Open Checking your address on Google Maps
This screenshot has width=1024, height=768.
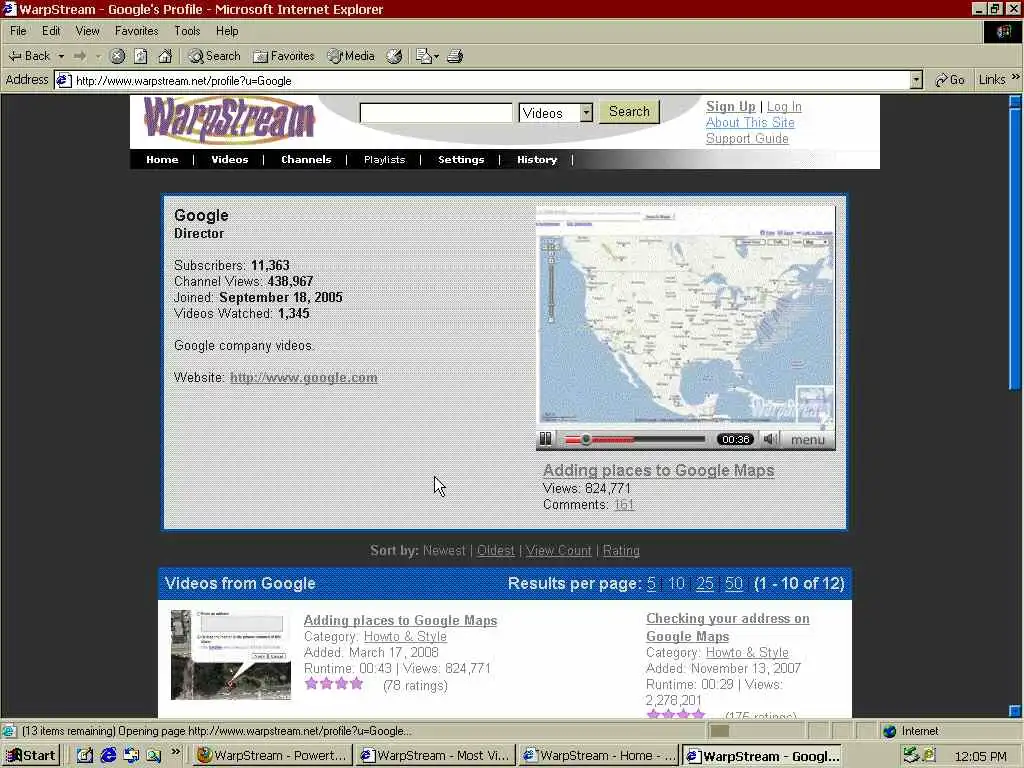click(728, 627)
